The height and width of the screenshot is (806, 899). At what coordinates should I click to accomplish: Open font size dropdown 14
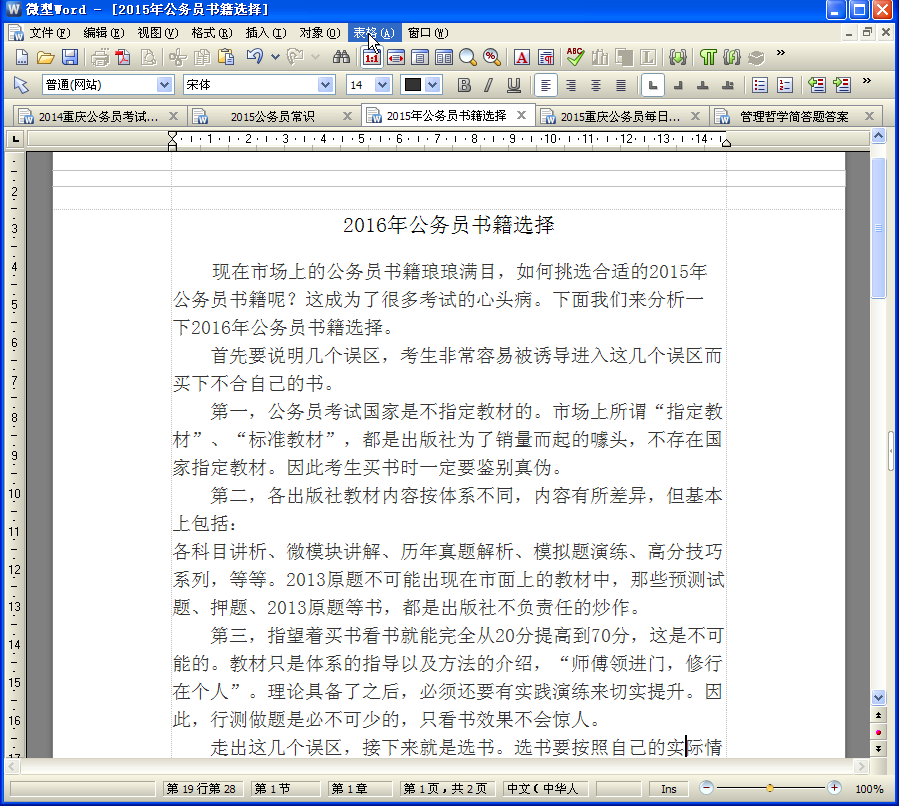(x=382, y=85)
